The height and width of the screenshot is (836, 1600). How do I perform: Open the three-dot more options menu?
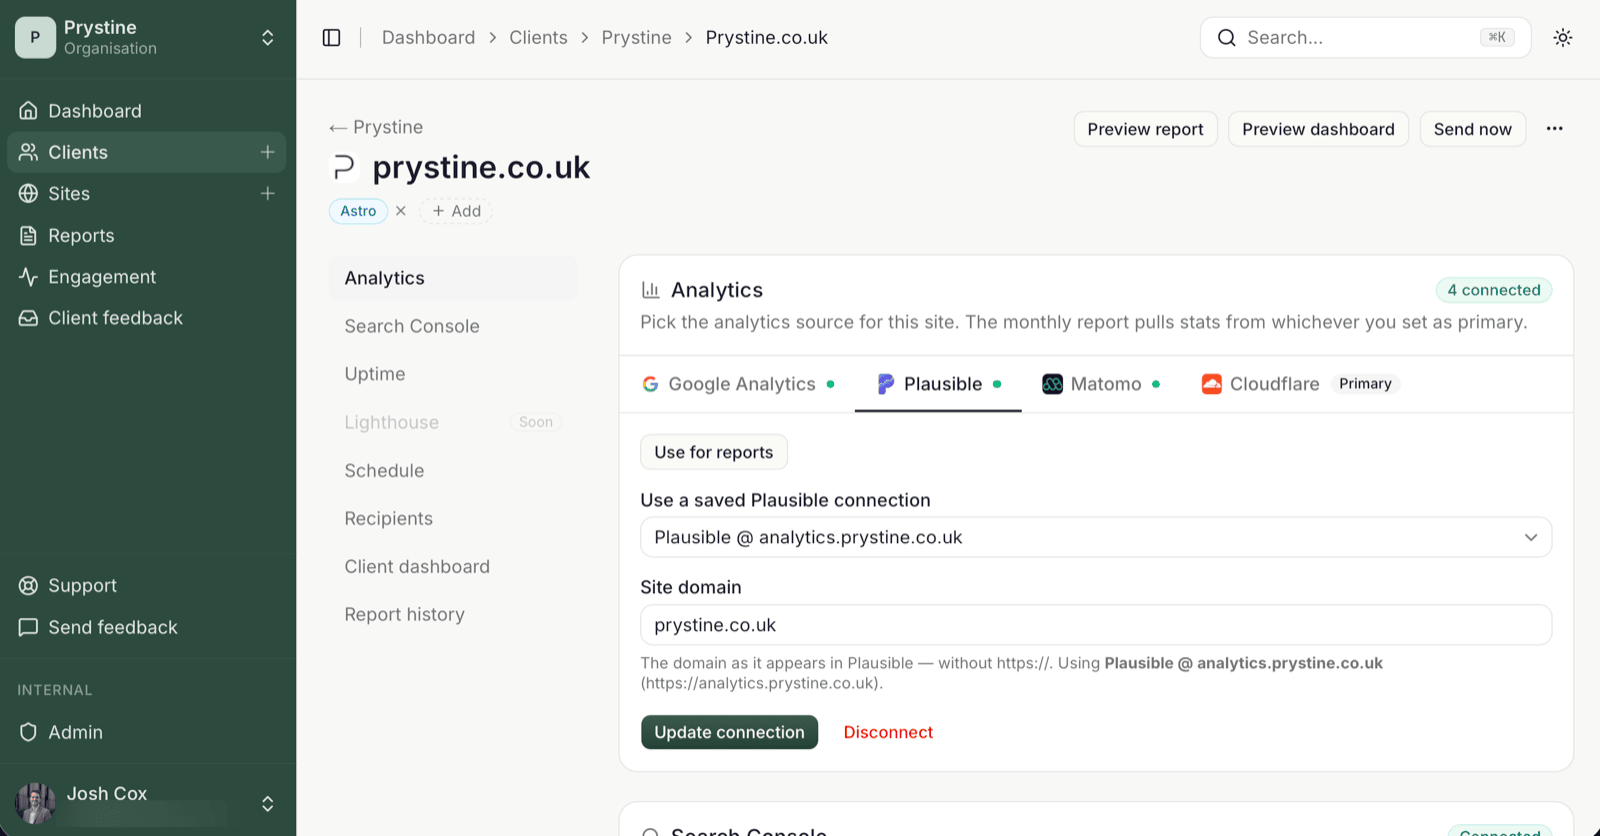(x=1554, y=129)
